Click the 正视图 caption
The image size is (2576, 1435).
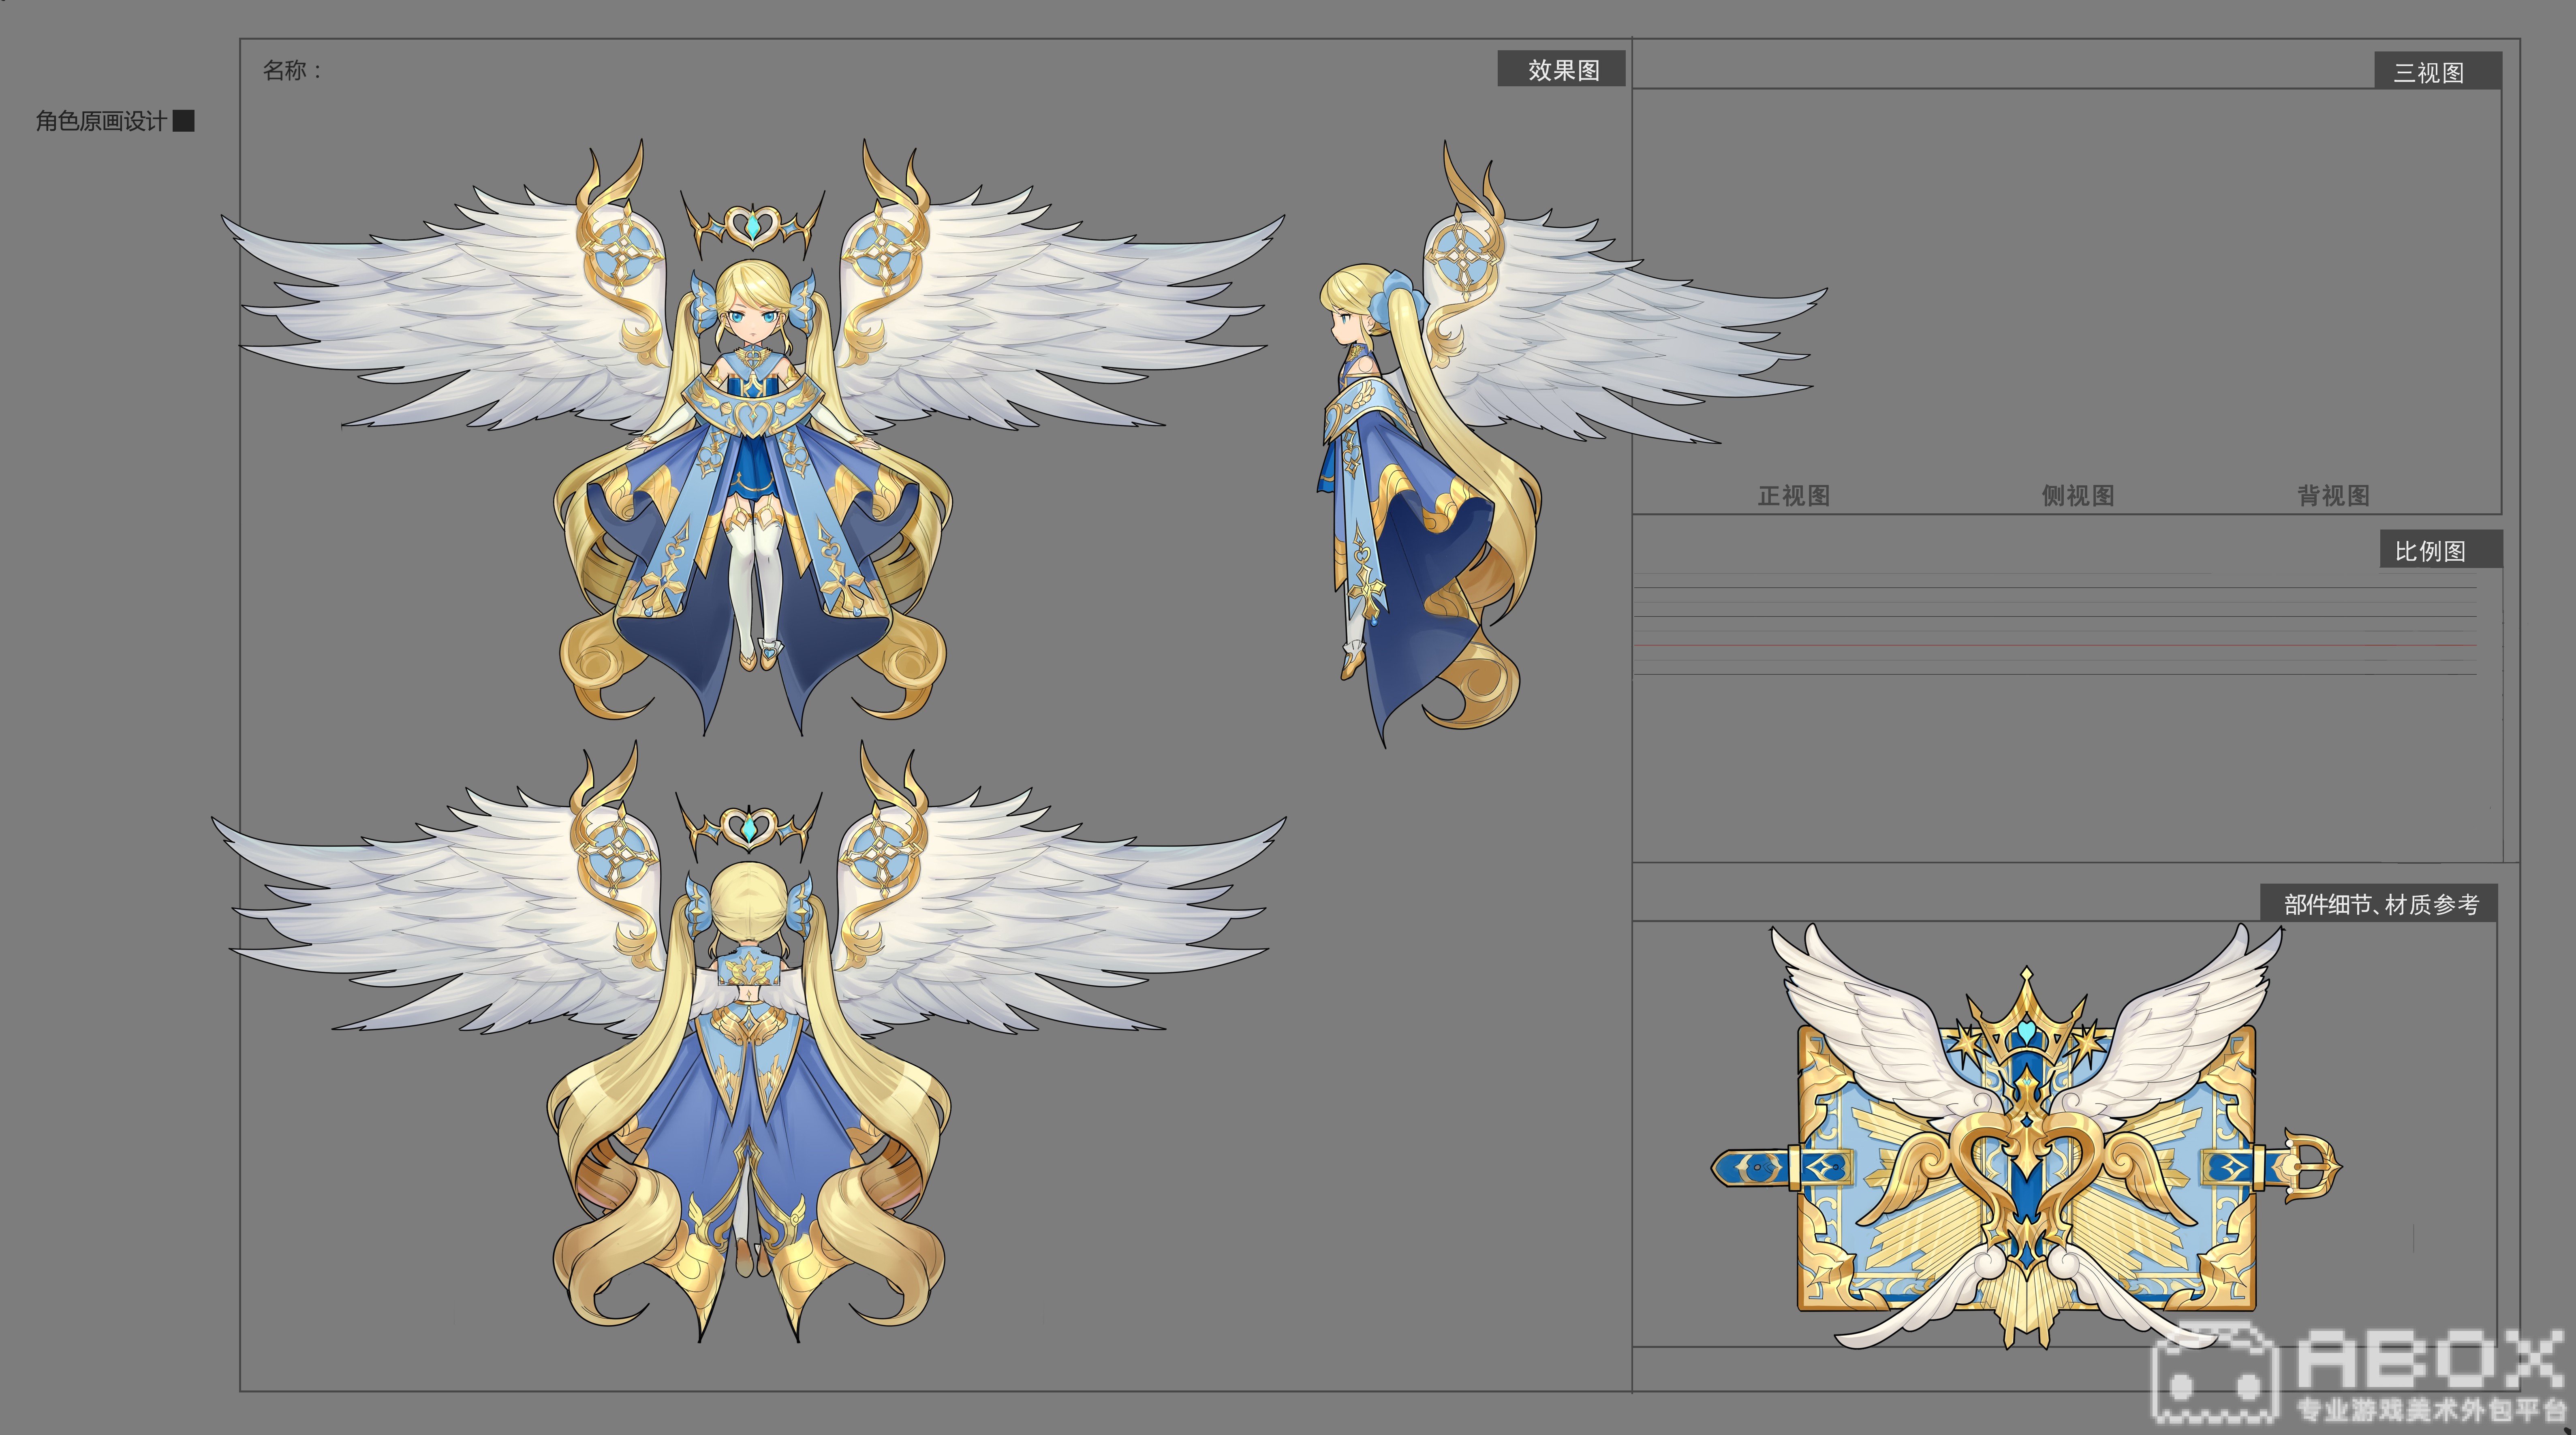[1794, 496]
